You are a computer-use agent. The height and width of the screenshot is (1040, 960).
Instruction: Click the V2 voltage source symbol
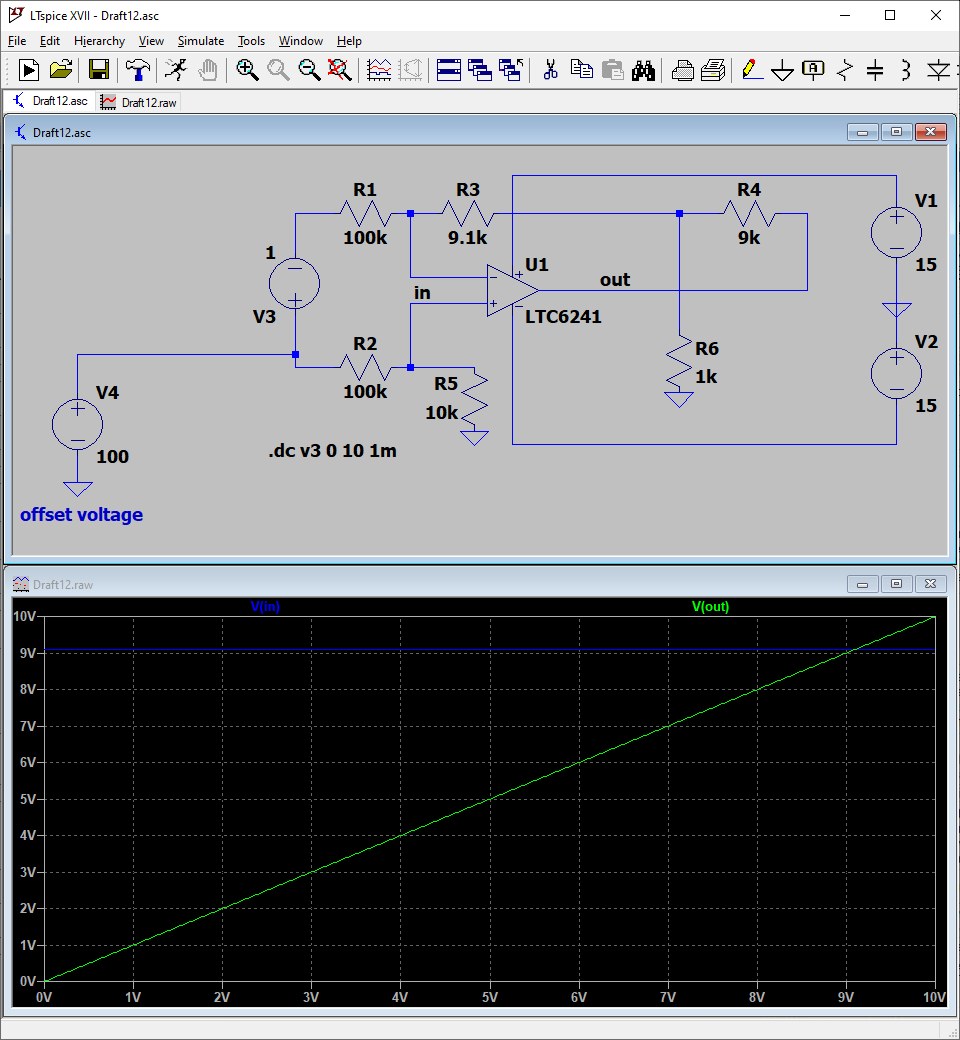(896, 373)
